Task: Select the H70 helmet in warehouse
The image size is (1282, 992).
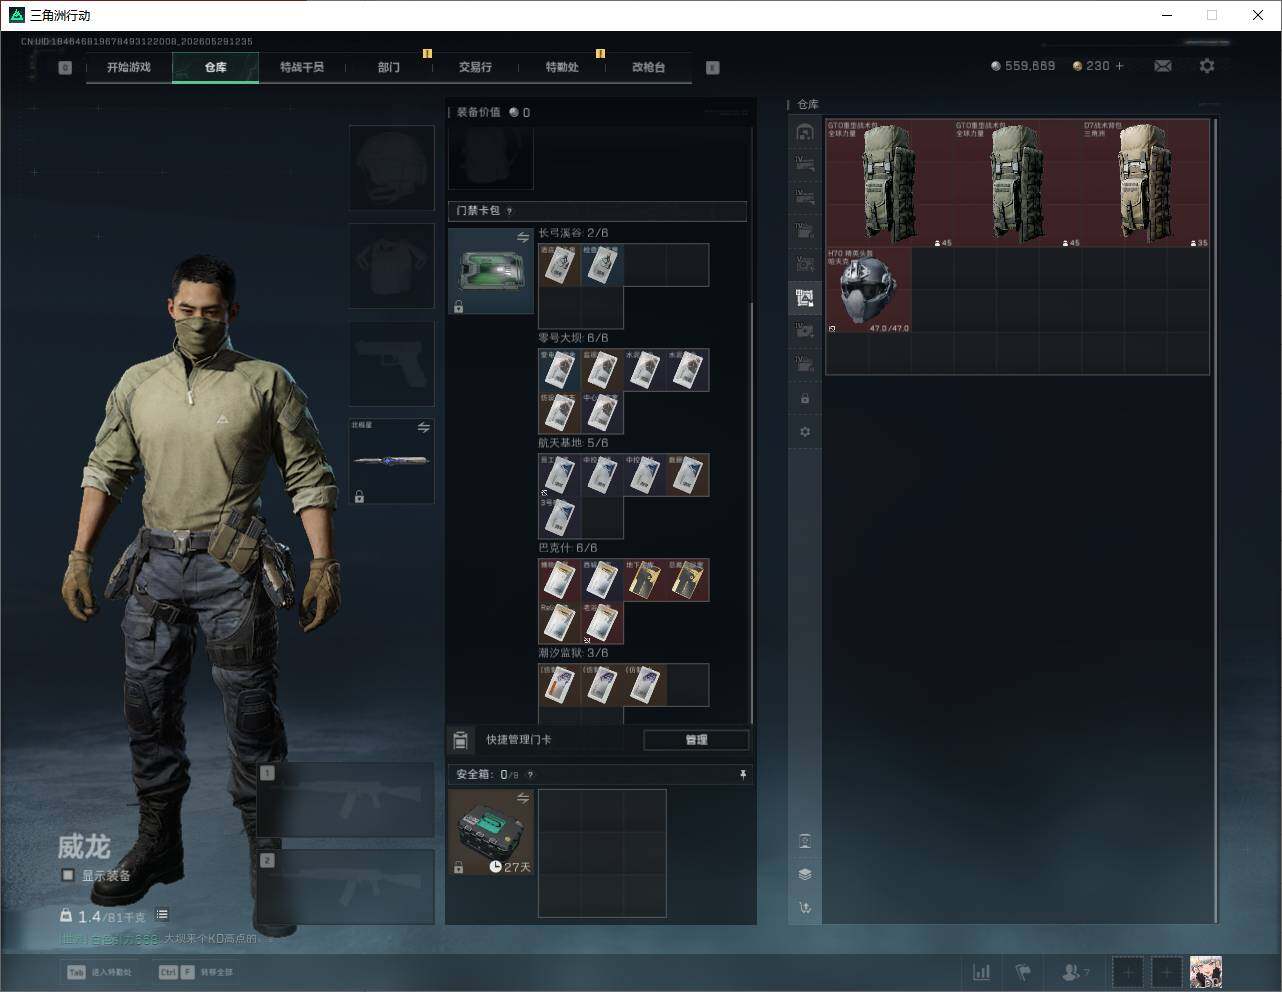Action: (x=869, y=291)
